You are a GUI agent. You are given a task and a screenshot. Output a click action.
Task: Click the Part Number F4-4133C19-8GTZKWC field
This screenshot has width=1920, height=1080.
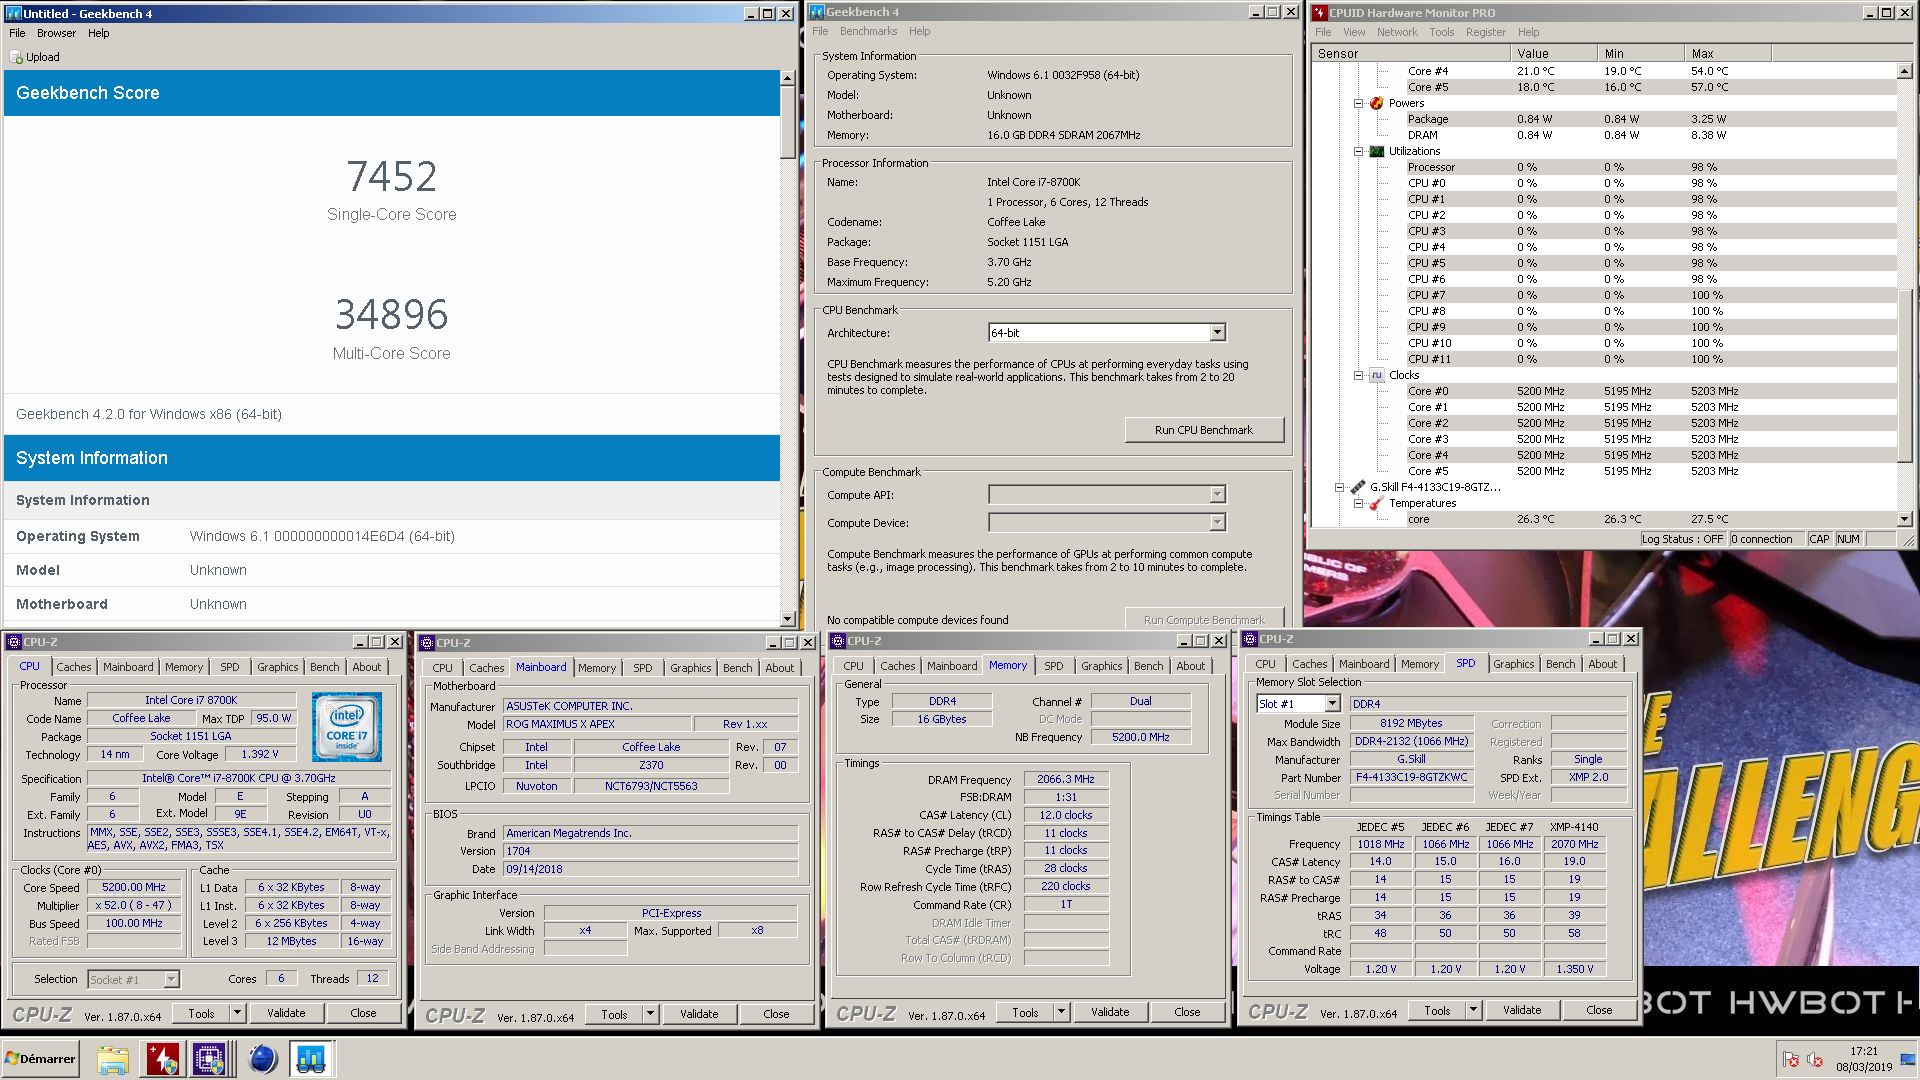(1412, 777)
